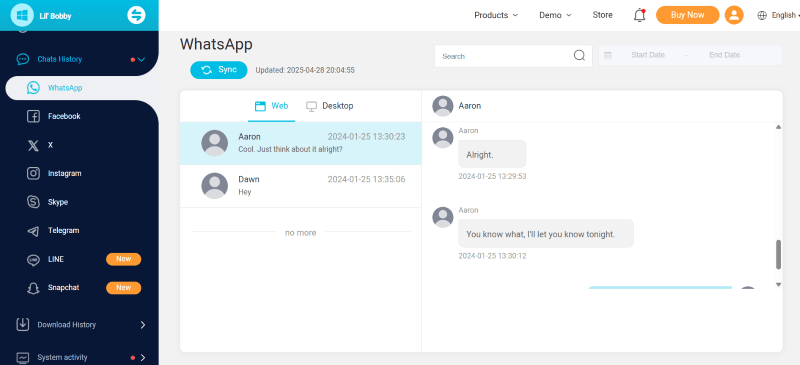Open the Aaron conversation row

(x=301, y=143)
